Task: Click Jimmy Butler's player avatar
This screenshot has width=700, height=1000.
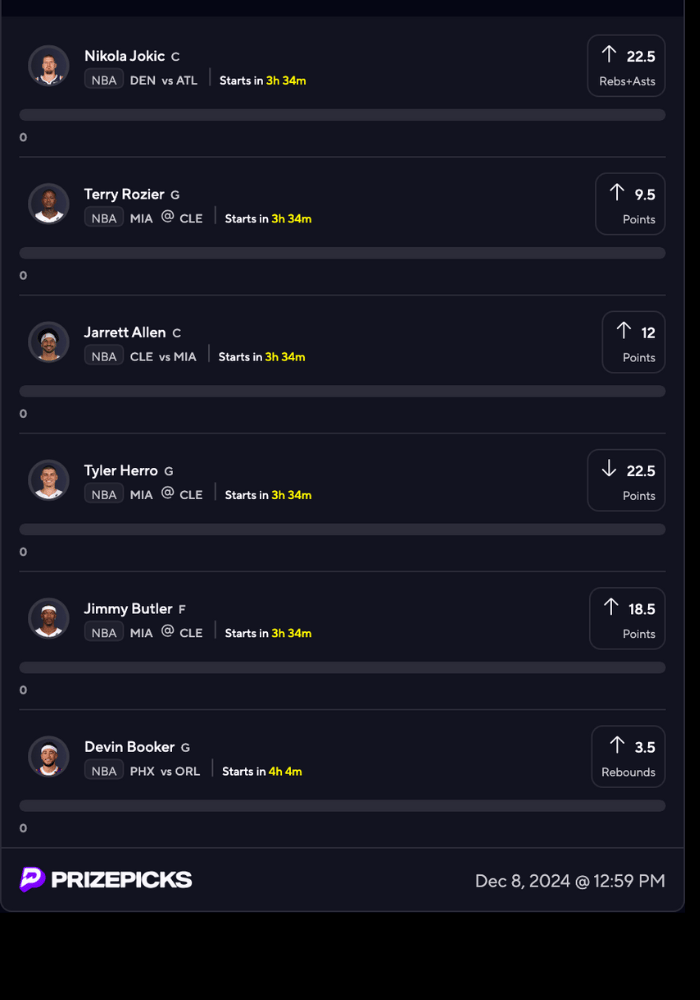Action: click(49, 618)
